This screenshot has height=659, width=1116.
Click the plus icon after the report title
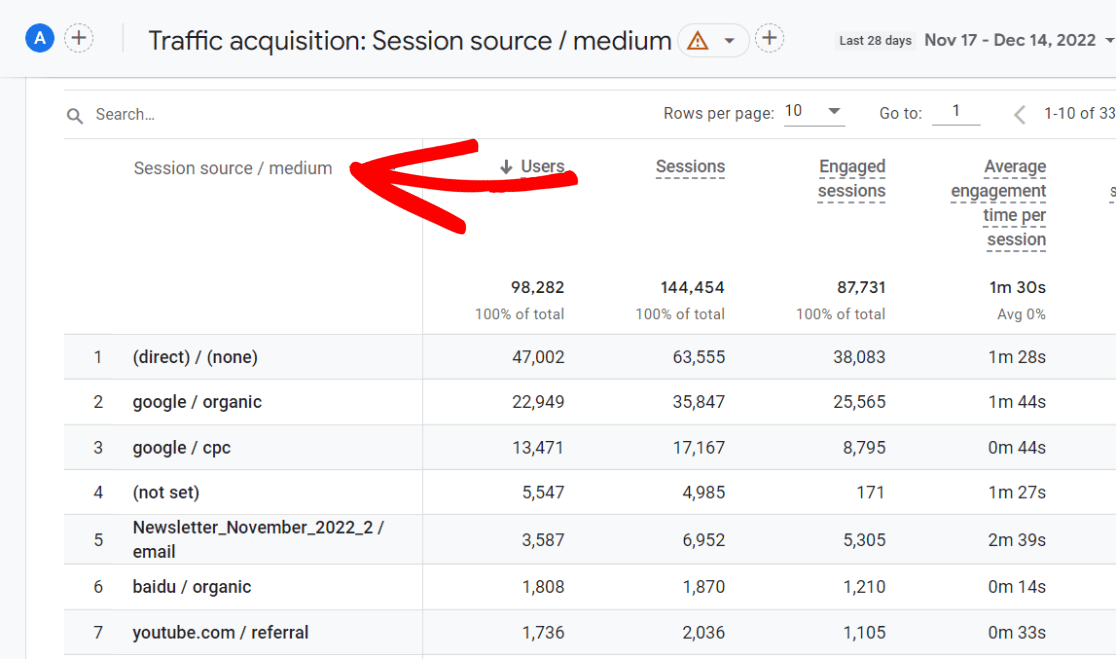pos(772,38)
